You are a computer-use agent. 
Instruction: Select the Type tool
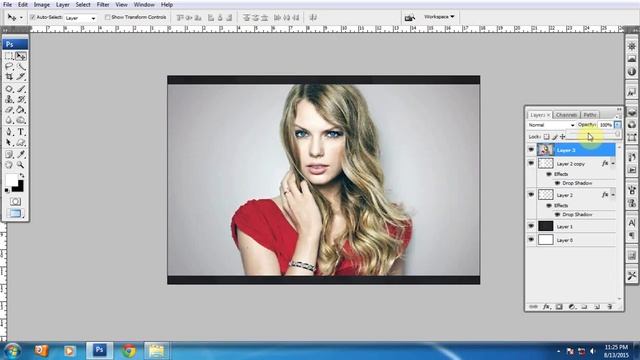tap(21, 132)
